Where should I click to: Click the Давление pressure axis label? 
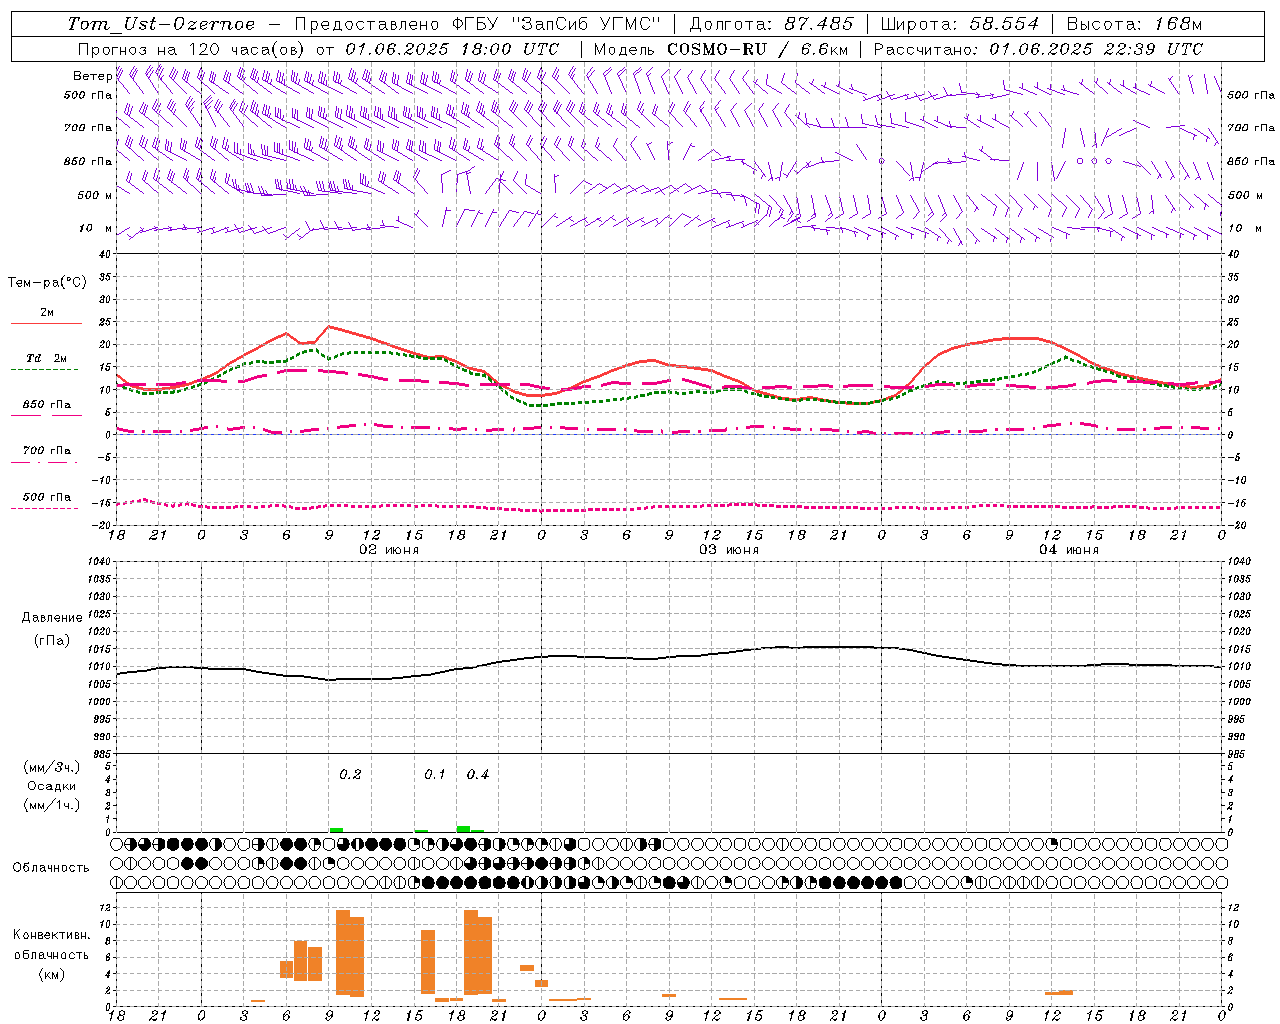tap(51, 618)
